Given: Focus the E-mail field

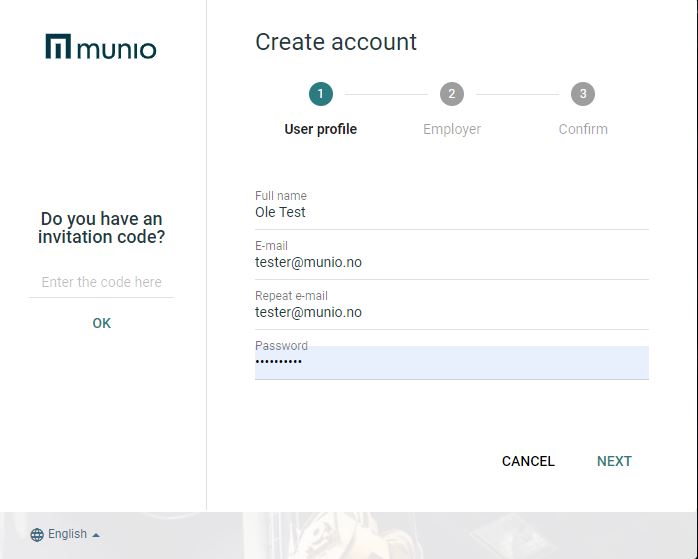Looking at the screenshot, I should tap(452, 259).
